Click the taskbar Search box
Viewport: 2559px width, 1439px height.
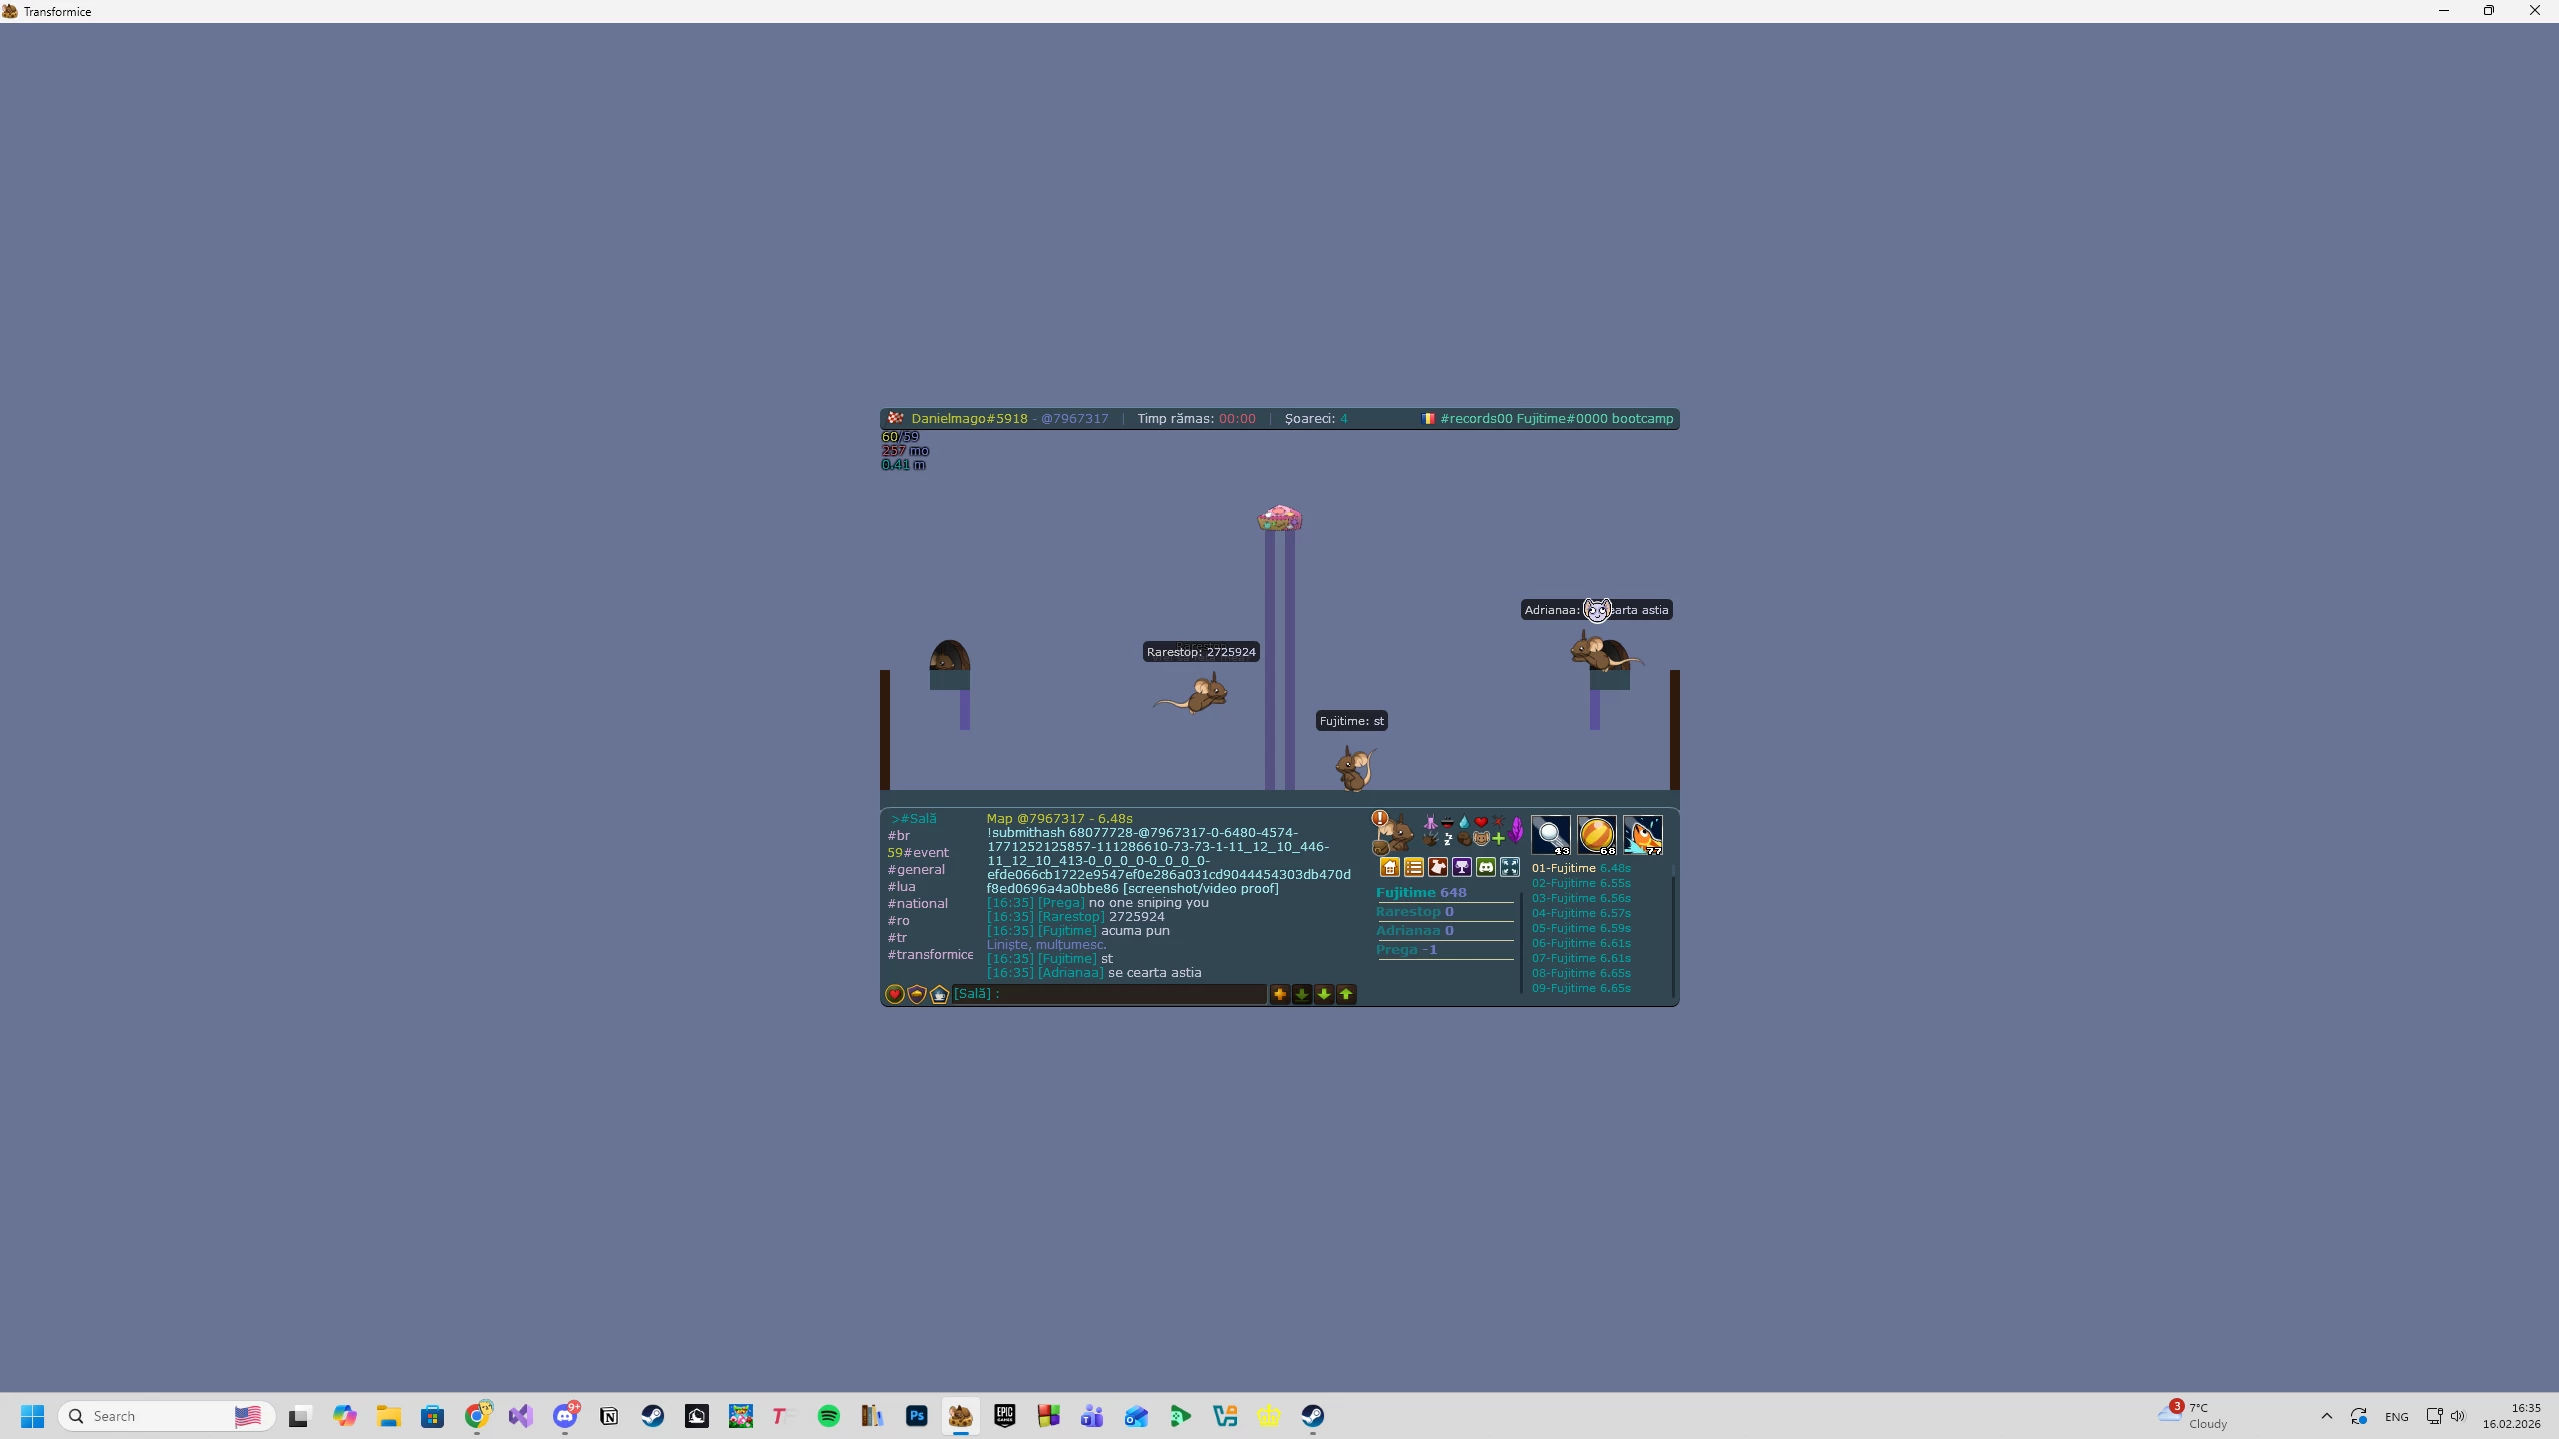166,1416
